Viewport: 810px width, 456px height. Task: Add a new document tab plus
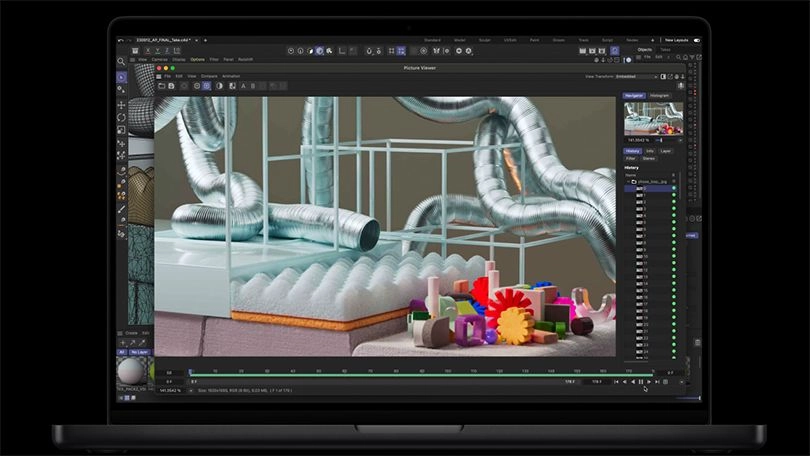click(x=205, y=40)
